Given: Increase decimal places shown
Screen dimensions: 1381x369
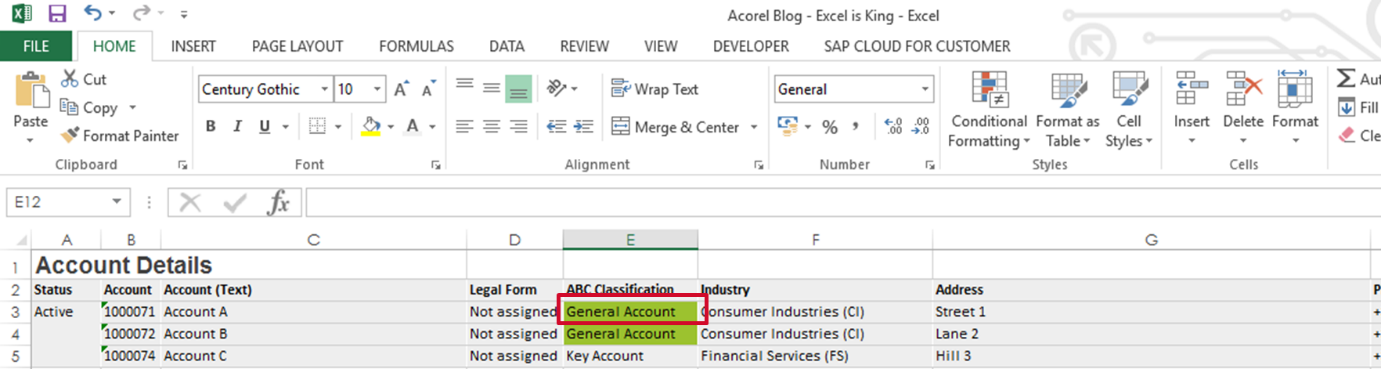Looking at the screenshot, I should click(x=894, y=126).
